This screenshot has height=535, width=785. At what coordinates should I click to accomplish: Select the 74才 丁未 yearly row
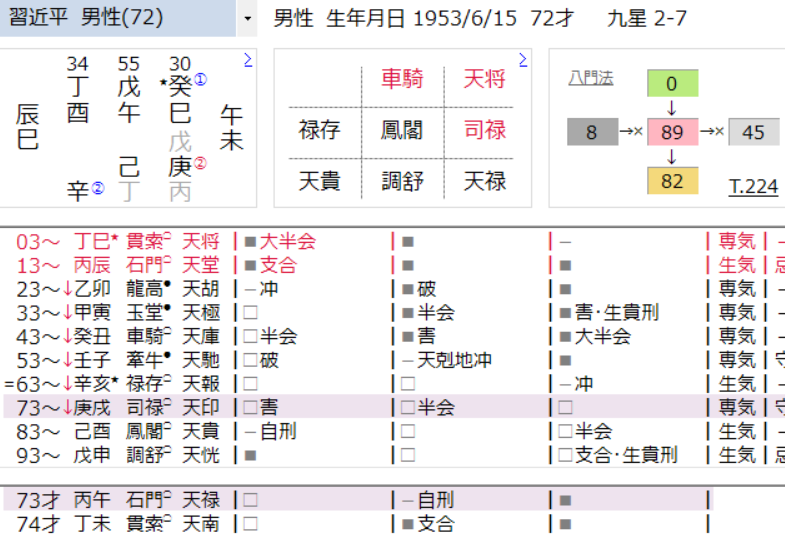click(x=358, y=523)
